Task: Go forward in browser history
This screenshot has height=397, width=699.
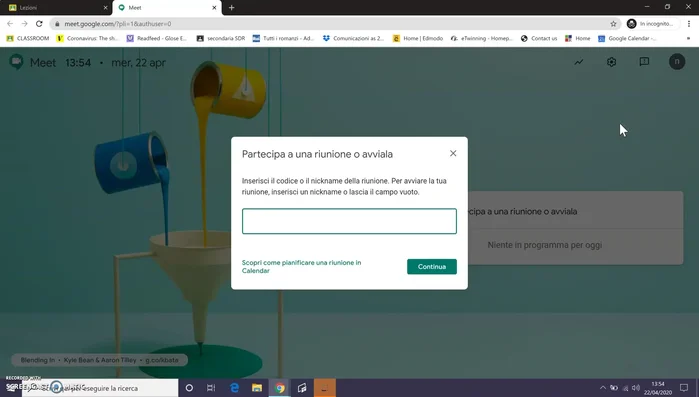Action: point(25,24)
